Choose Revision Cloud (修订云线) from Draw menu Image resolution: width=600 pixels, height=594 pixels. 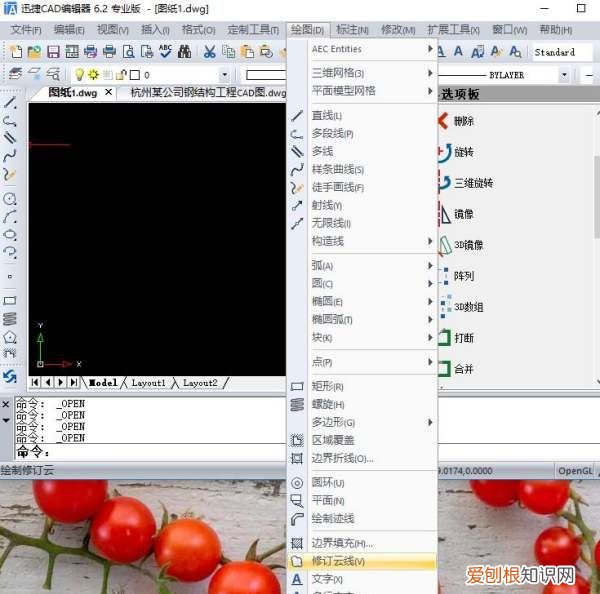pos(338,561)
